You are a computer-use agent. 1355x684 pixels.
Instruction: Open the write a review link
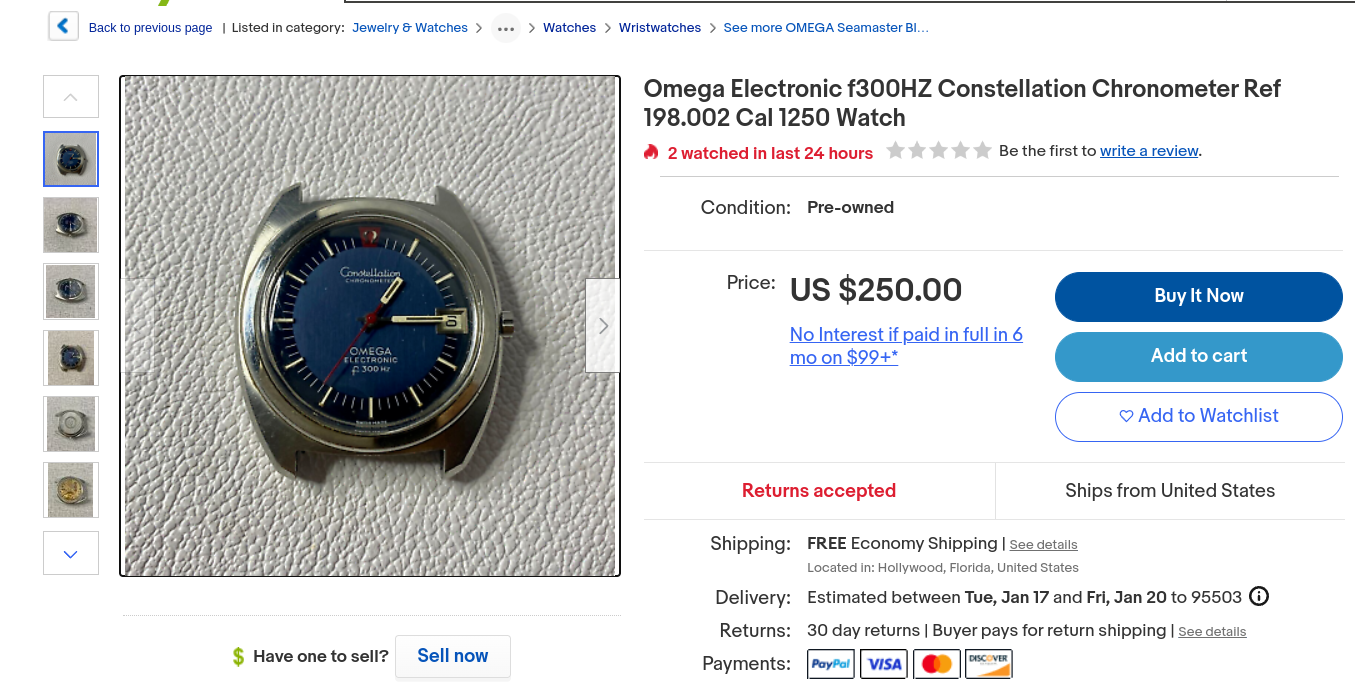(x=1149, y=151)
